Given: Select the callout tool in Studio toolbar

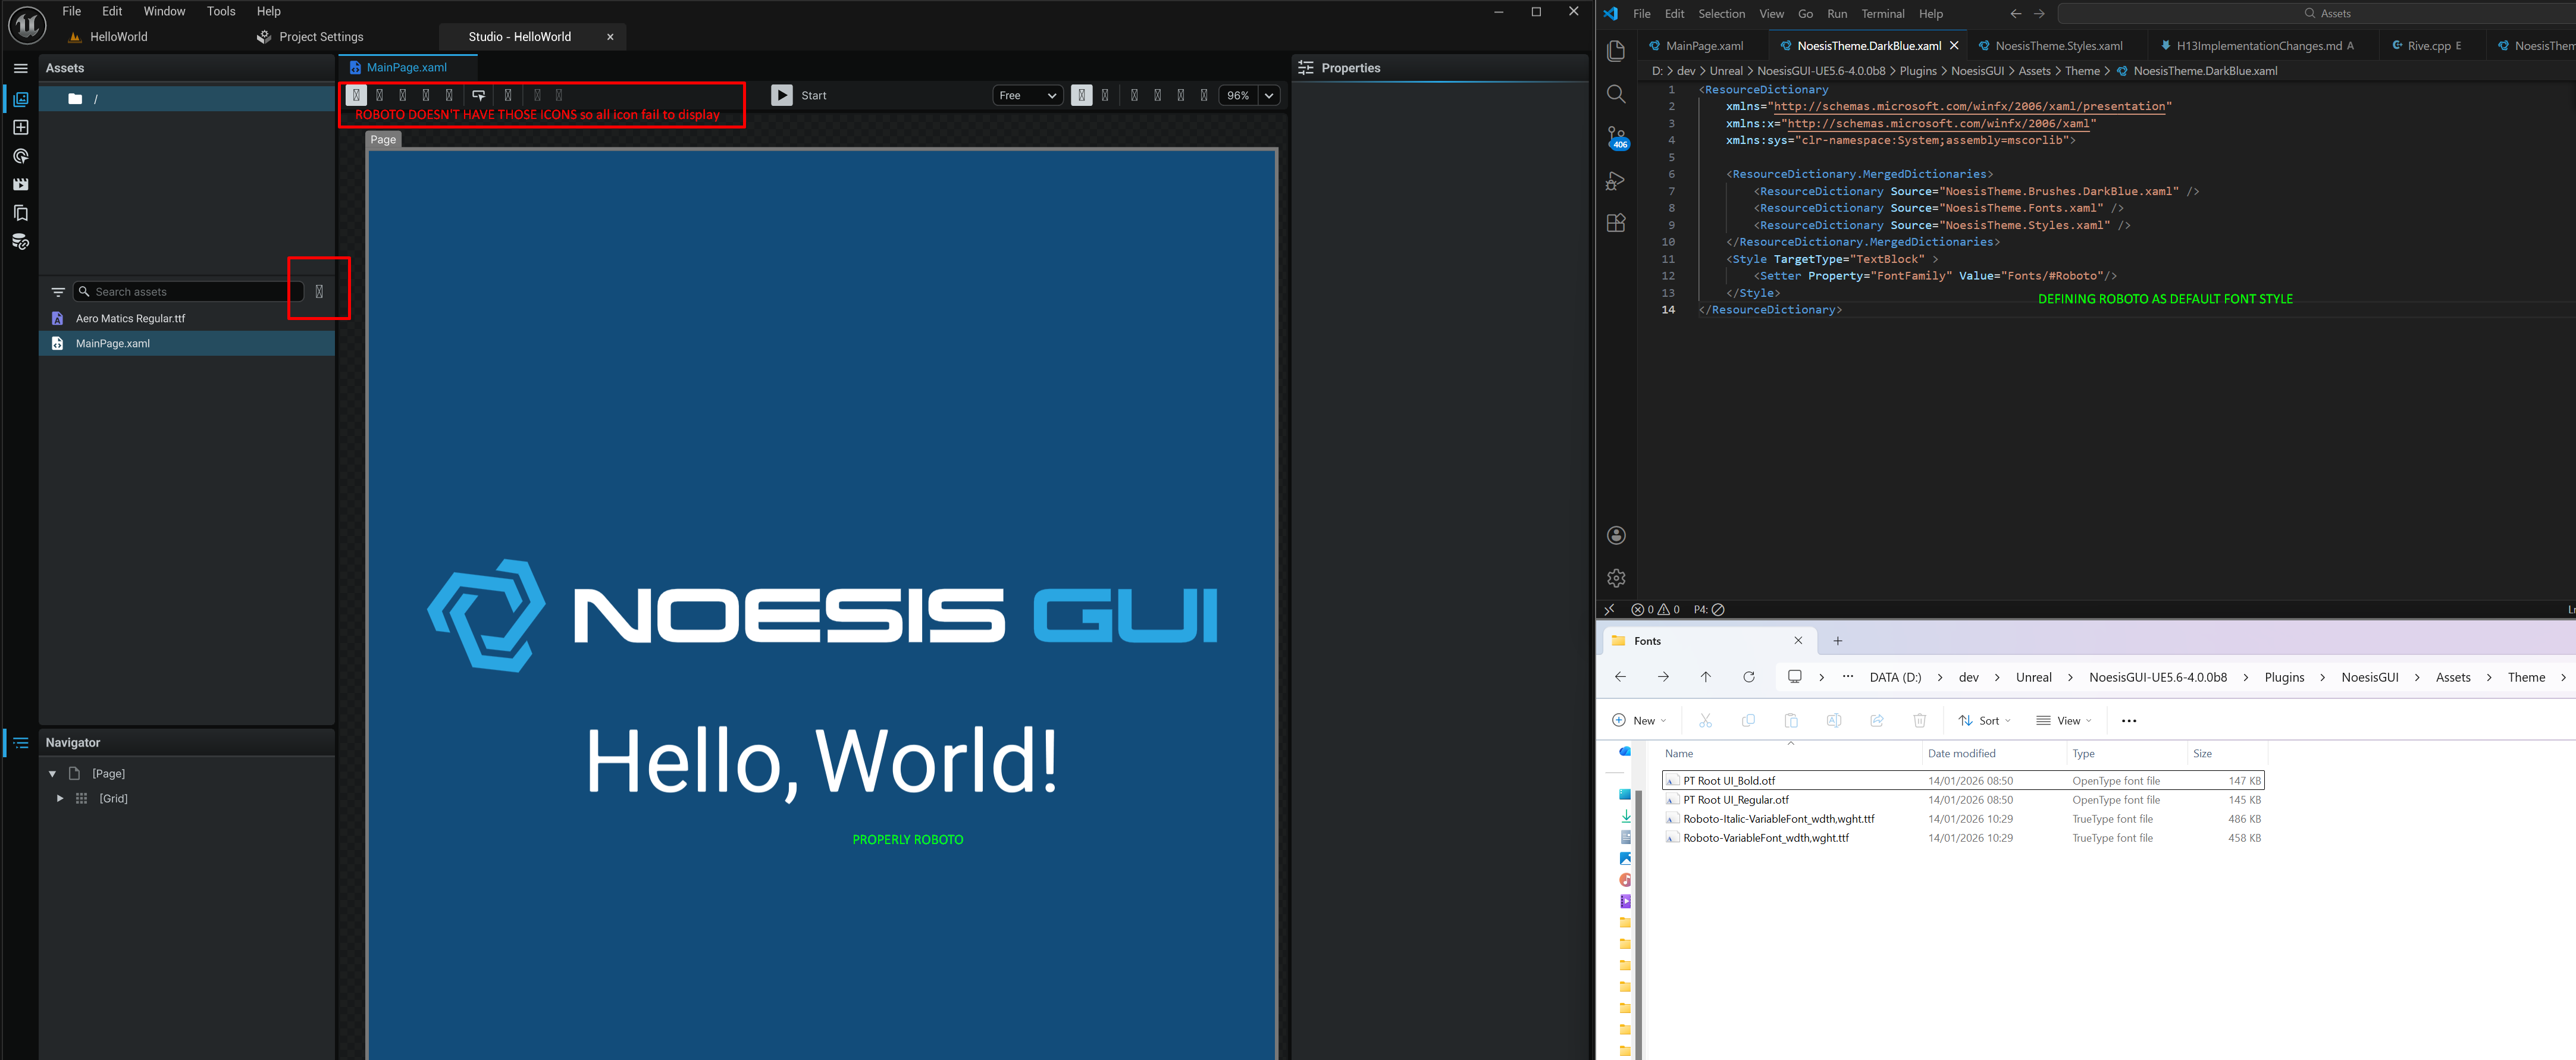Looking at the screenshot, I should pyautogui.click(x=478, y=95).
